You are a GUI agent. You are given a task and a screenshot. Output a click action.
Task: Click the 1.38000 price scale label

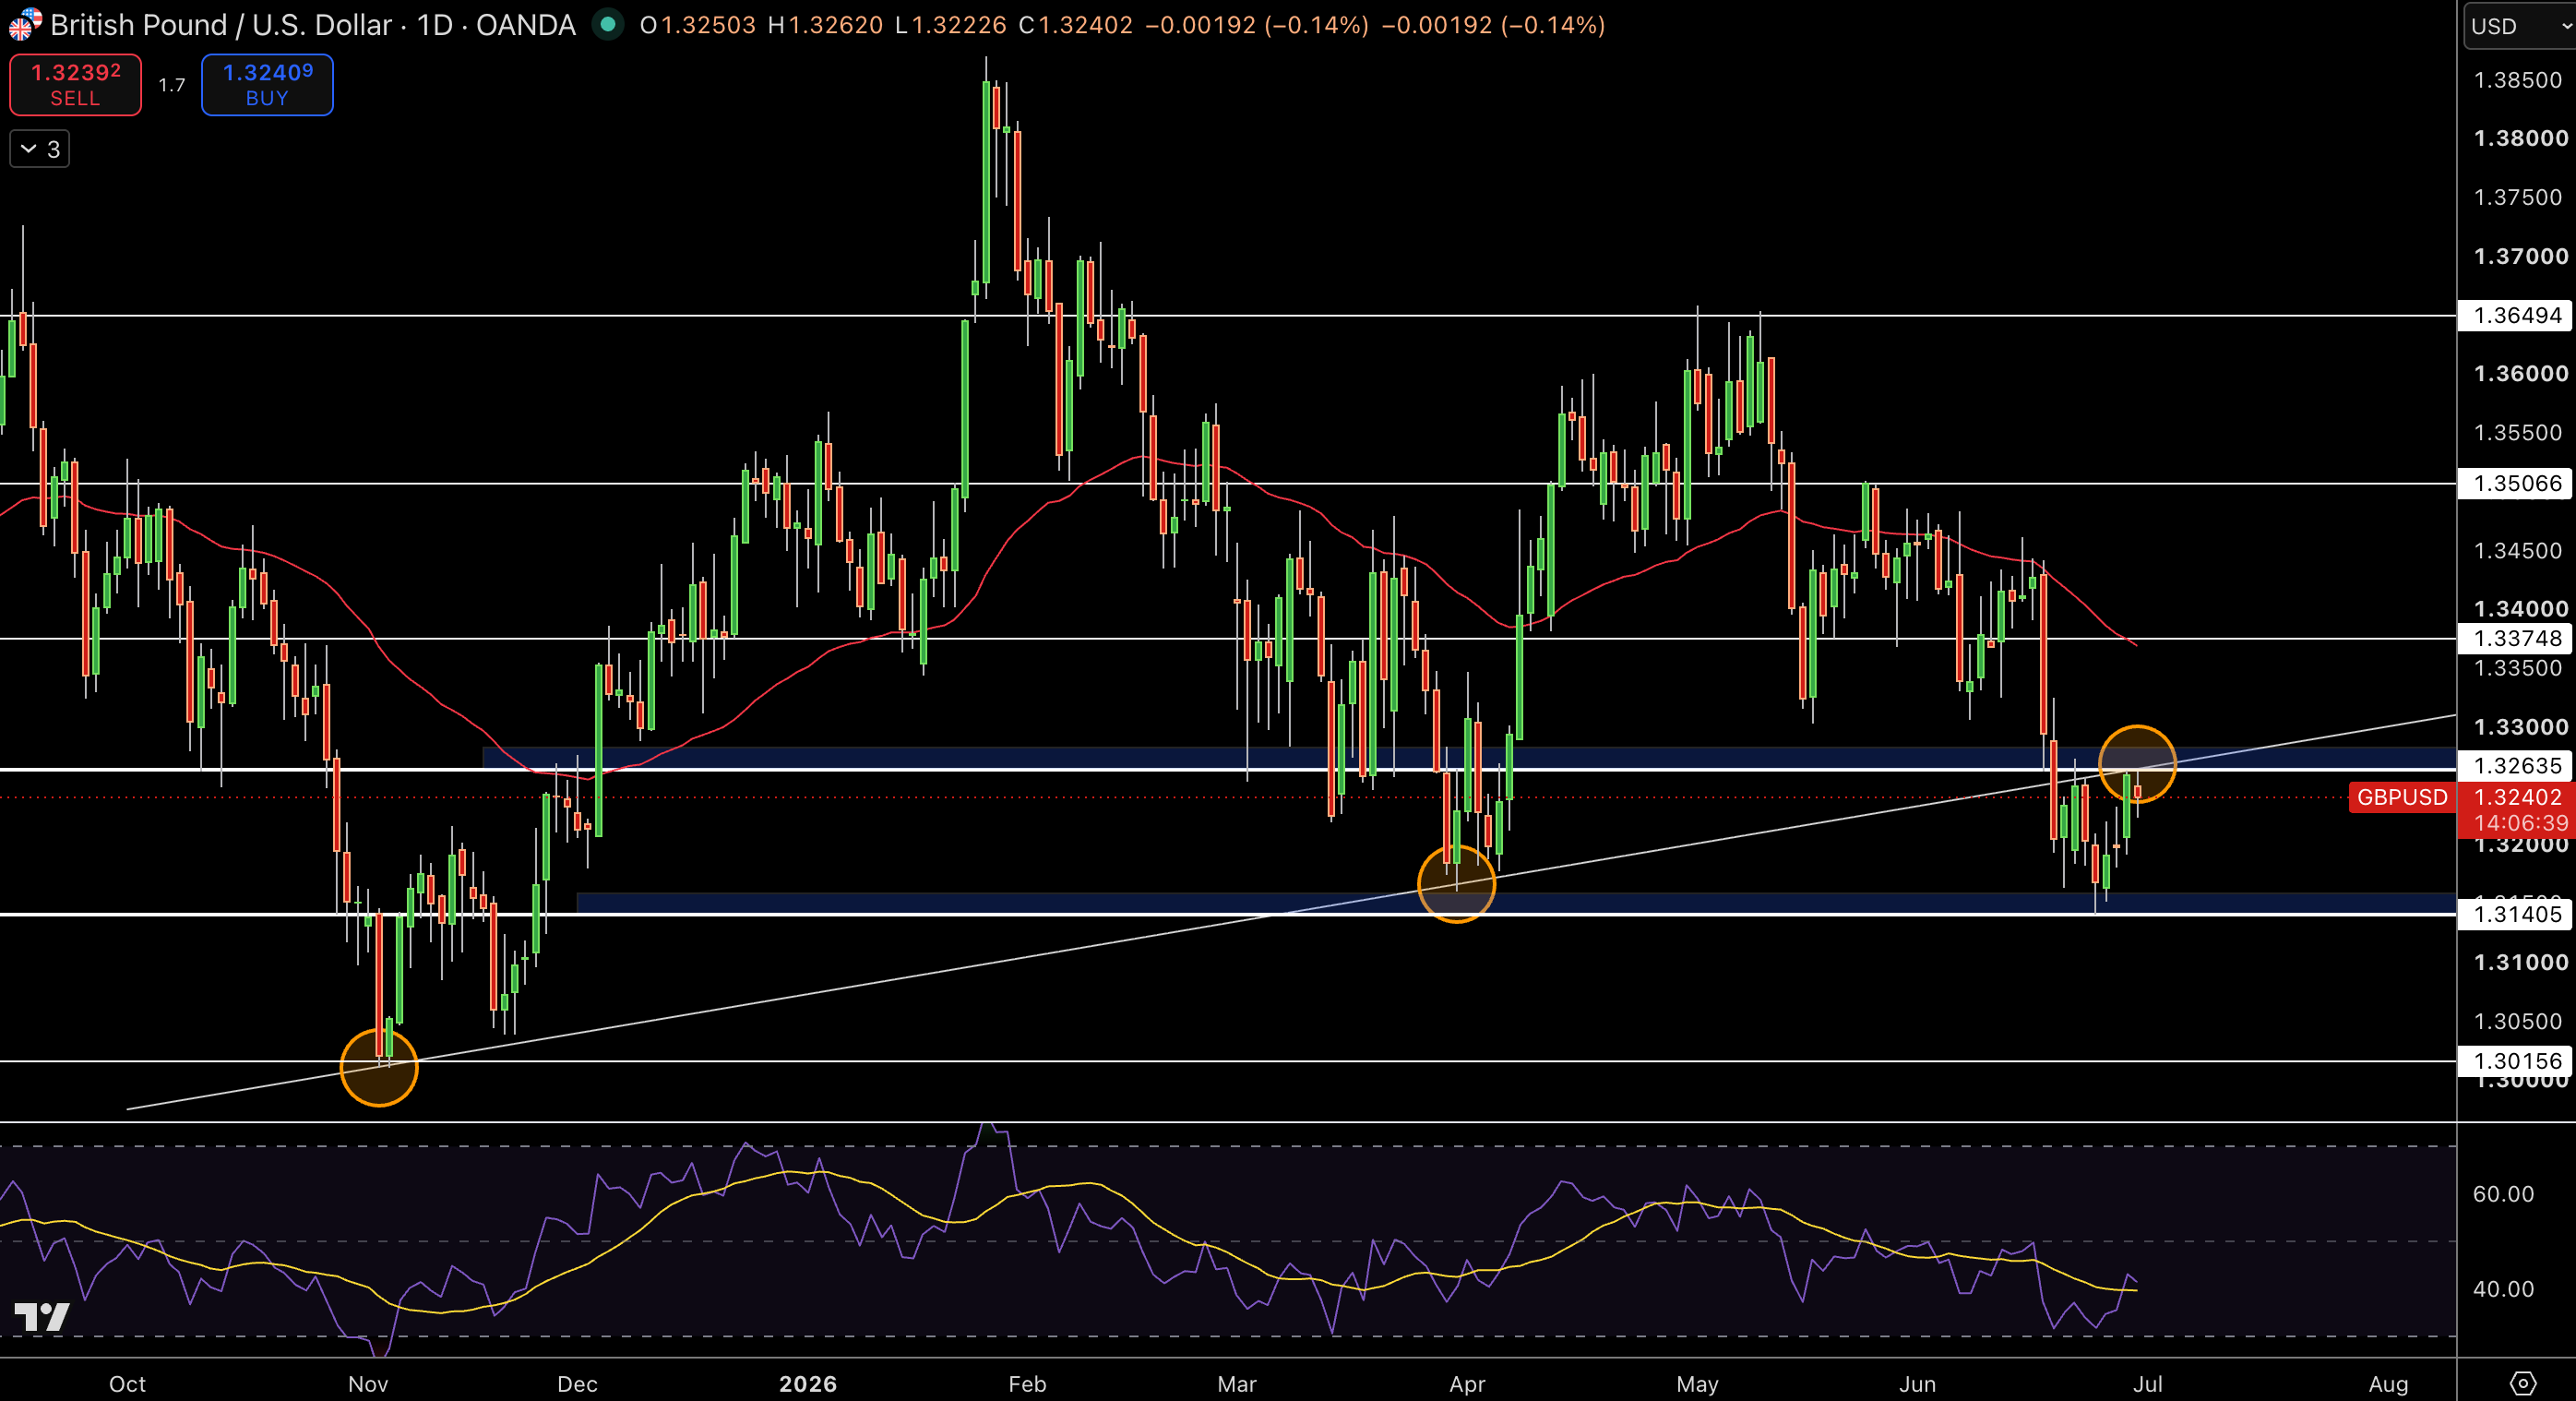(x=2520, y=138)
